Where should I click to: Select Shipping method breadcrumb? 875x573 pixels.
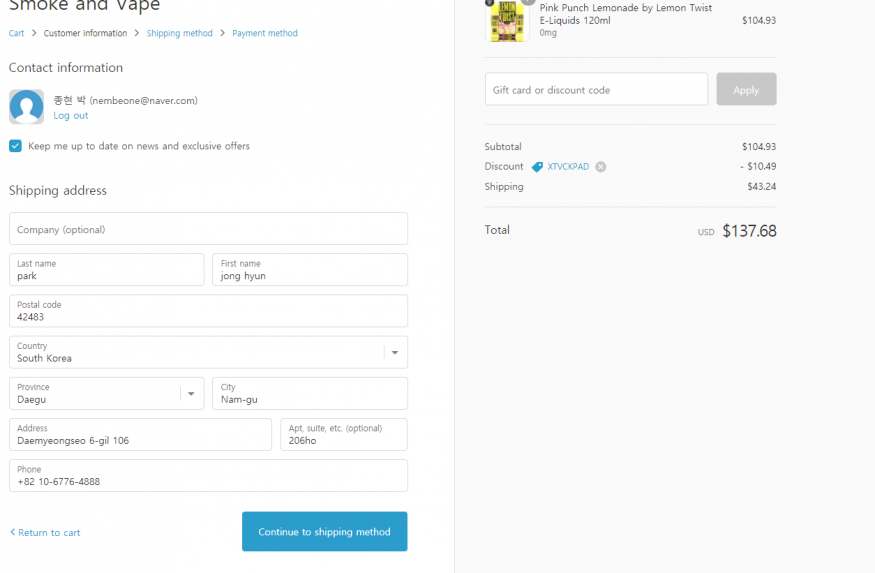(179, 33)
